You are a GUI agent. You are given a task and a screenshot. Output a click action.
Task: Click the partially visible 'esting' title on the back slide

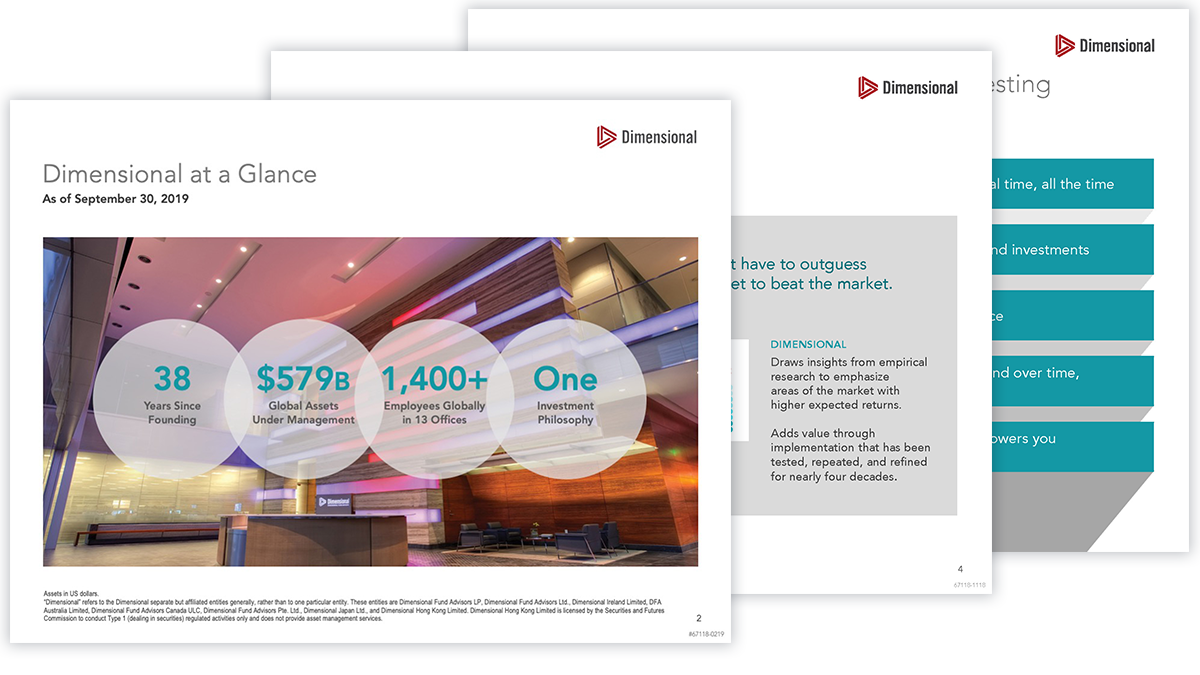pyautogui.click(x=1021, y=86)
